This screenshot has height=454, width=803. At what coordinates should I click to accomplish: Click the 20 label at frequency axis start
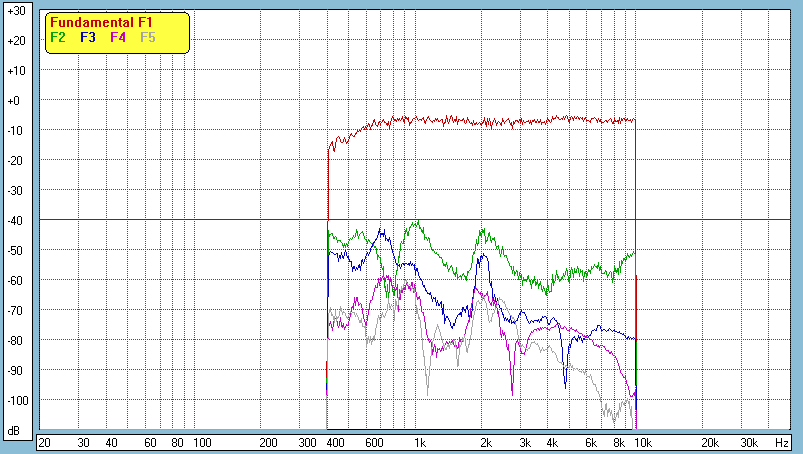44,442
